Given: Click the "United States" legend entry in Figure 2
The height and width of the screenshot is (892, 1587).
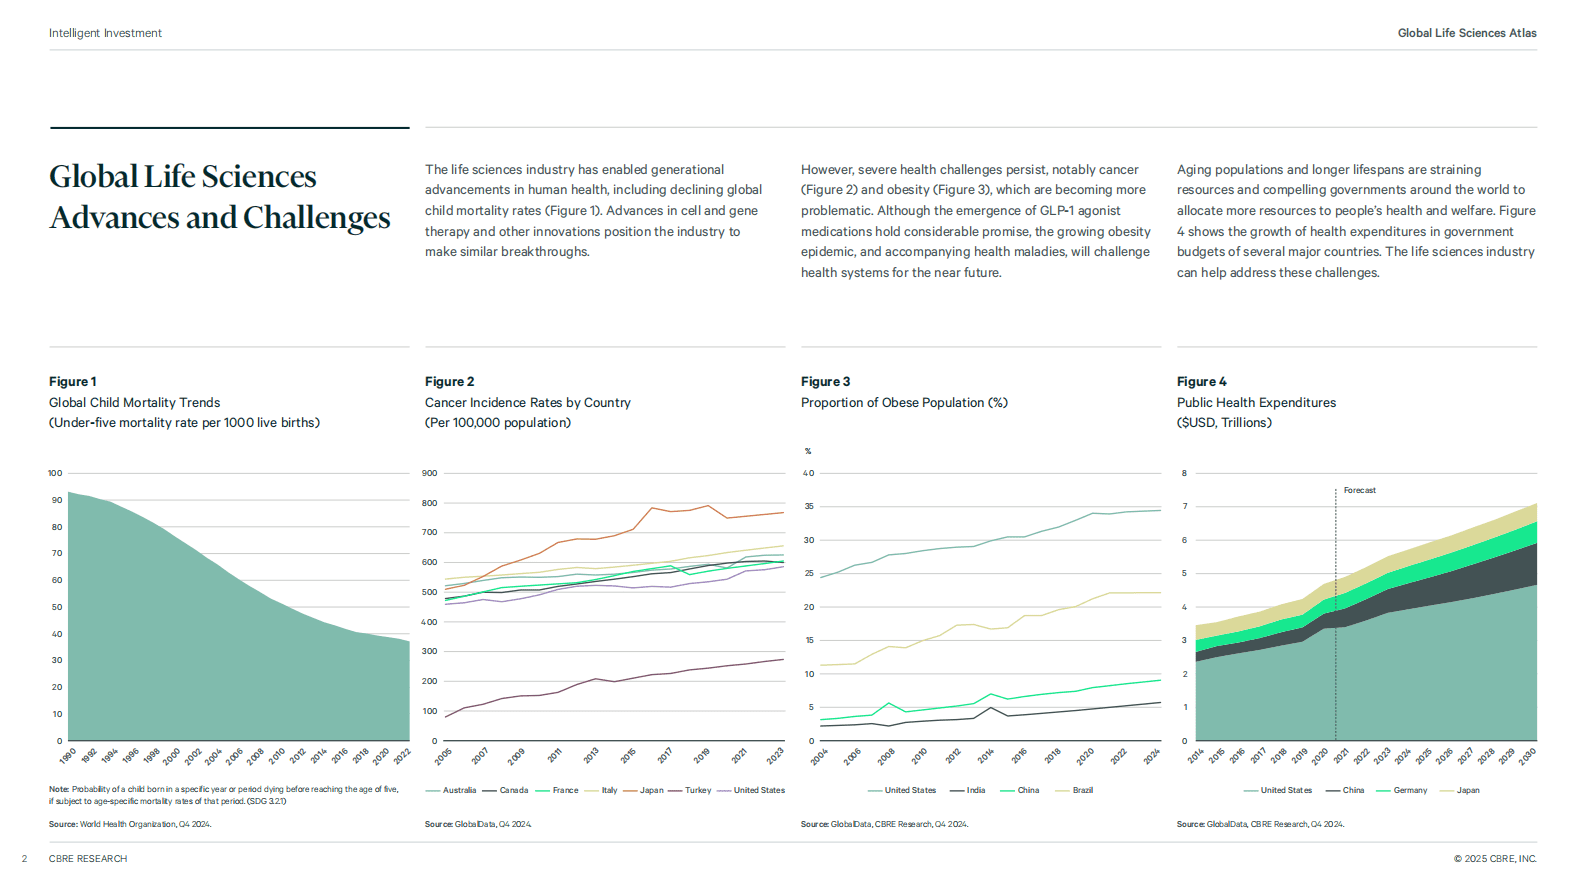Looking at the screenshot, I should tap(751, 790).
